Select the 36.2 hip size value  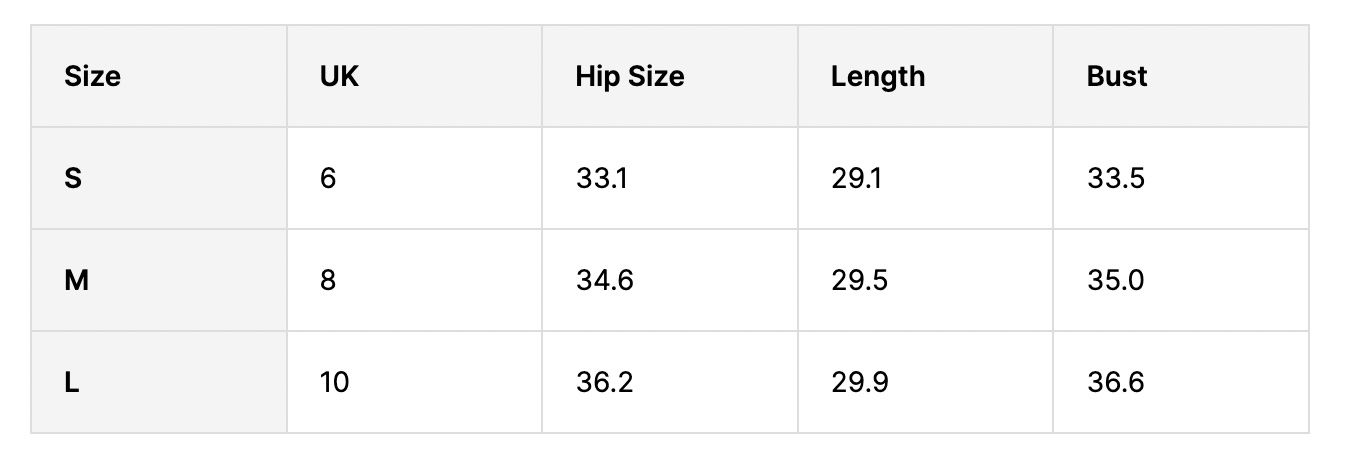point(604,383)
